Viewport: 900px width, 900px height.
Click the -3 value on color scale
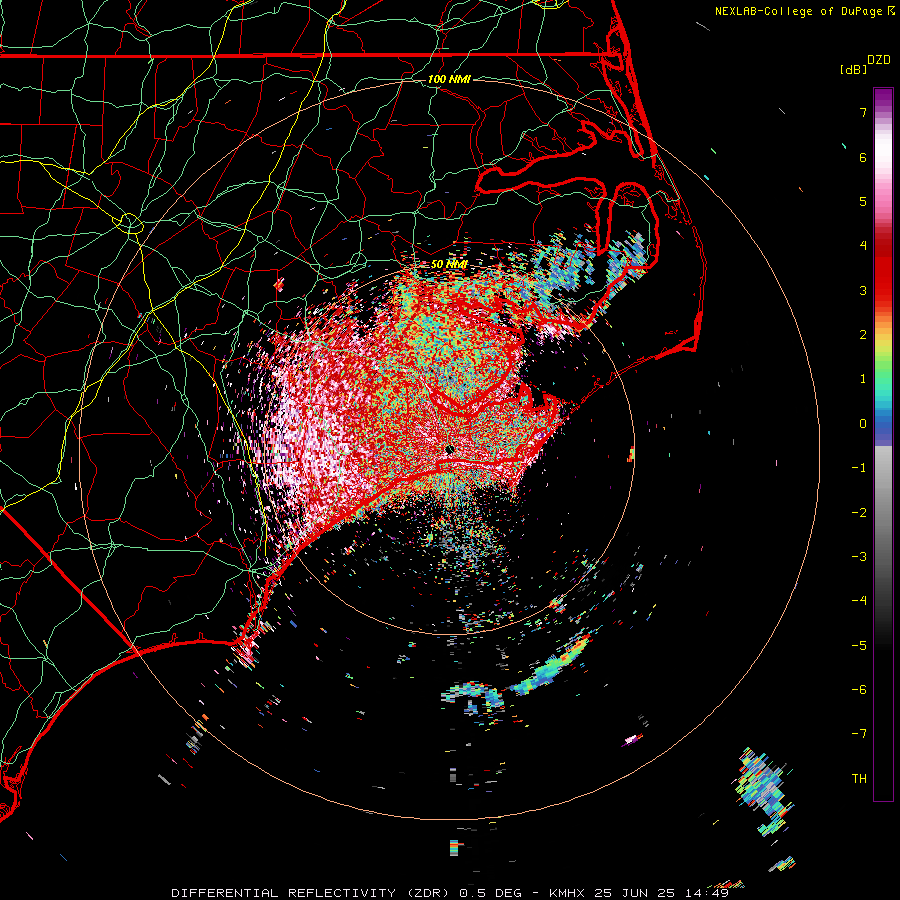[859, 557]
